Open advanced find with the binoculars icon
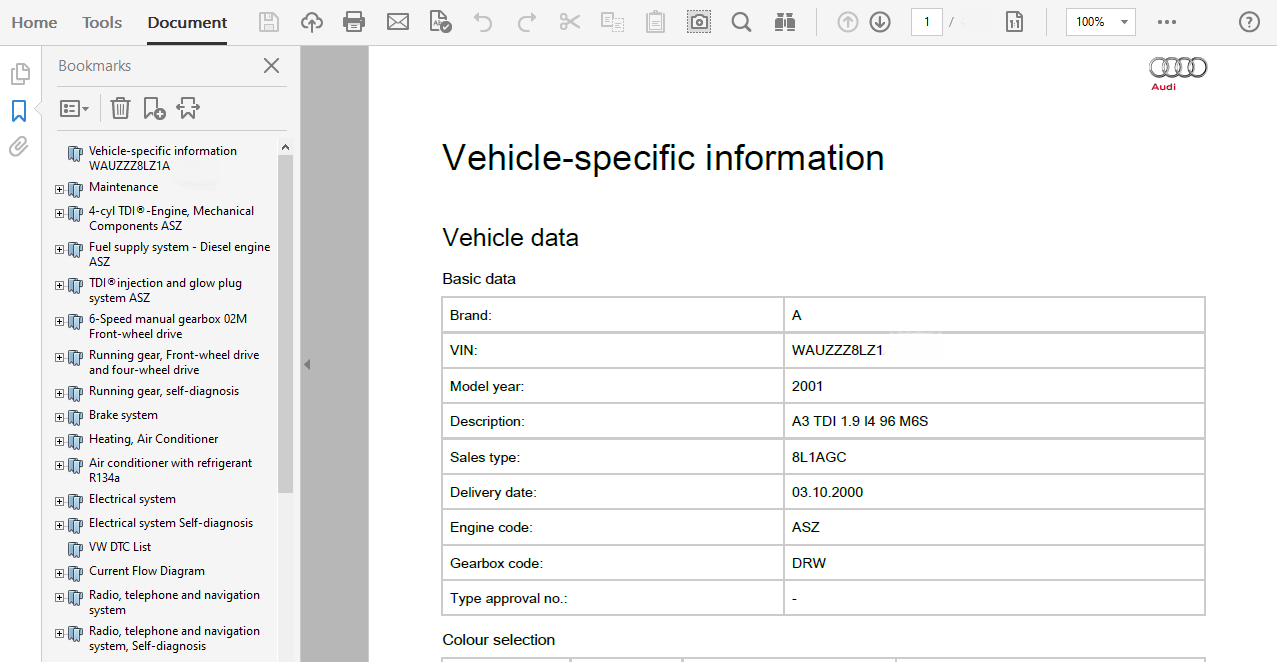1277x662 pixels. (x=784, y=20)
